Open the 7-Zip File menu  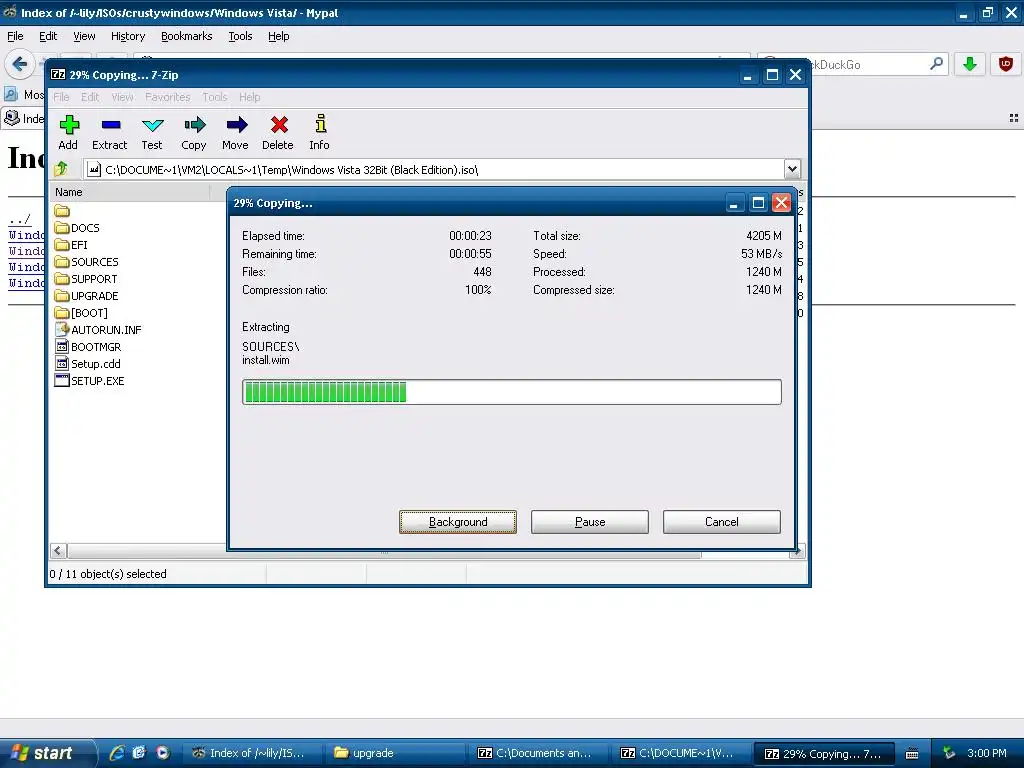pos(61,97)
